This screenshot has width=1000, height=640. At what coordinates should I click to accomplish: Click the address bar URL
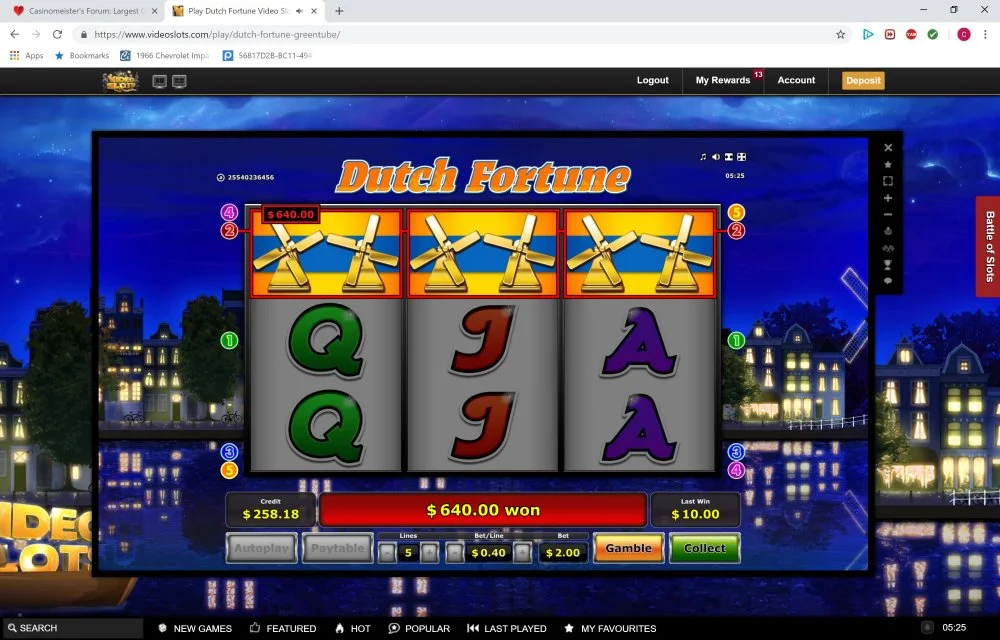(x=217, y=34)
